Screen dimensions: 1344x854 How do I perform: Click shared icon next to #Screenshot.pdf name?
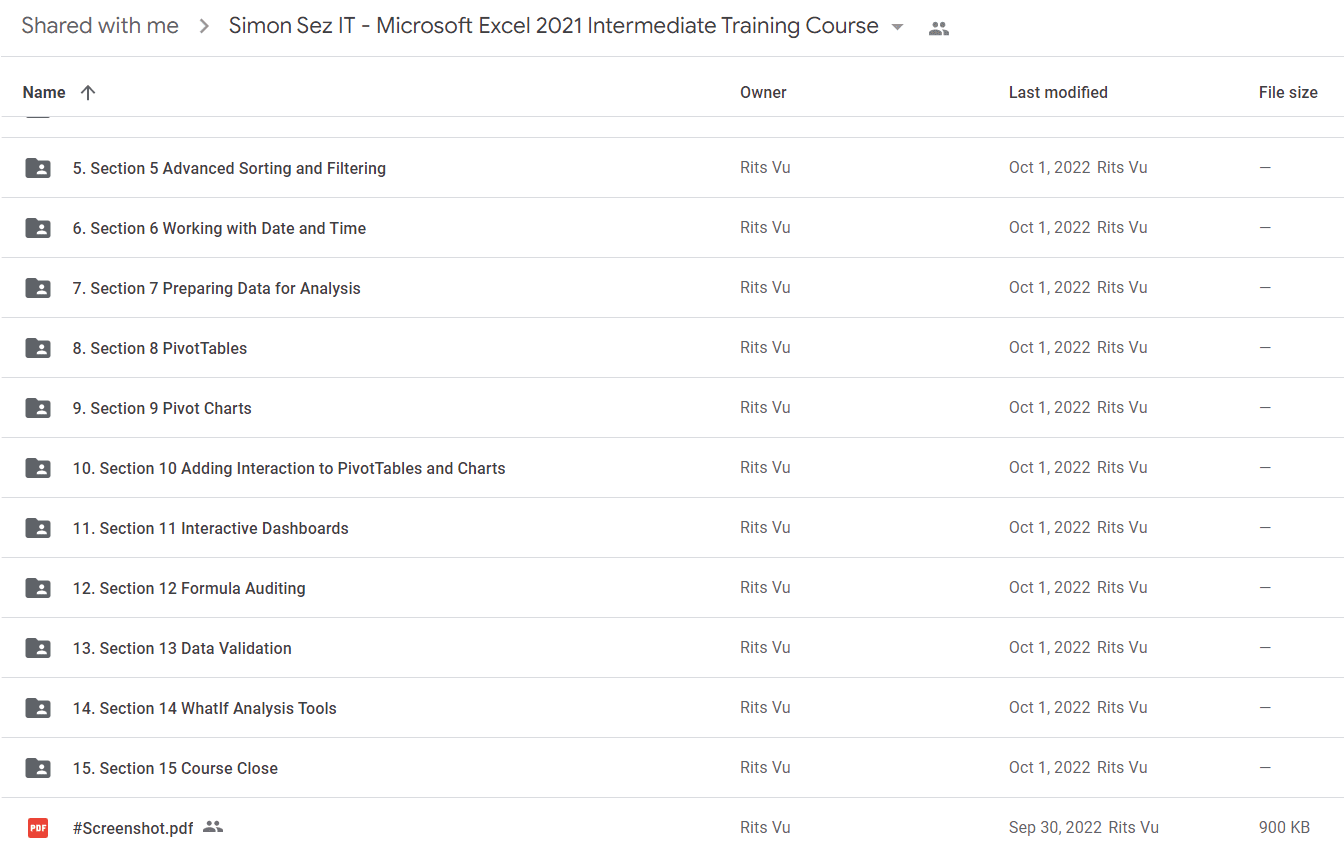(x=213, y=827)
